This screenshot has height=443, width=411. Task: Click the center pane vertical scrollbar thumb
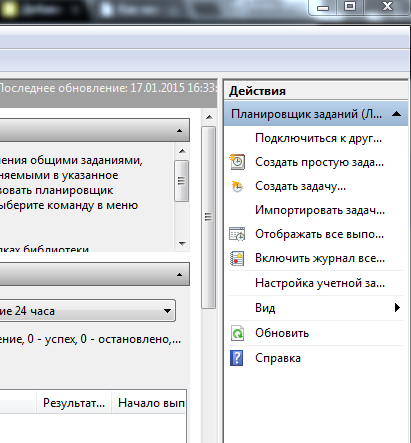pos(209,217)
